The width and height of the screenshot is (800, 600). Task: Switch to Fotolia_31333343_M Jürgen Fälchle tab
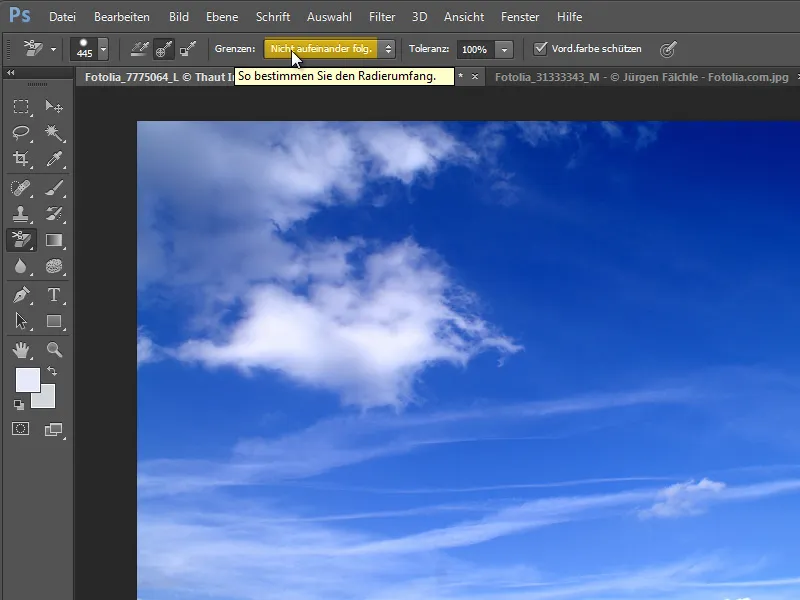click(641, 77)
